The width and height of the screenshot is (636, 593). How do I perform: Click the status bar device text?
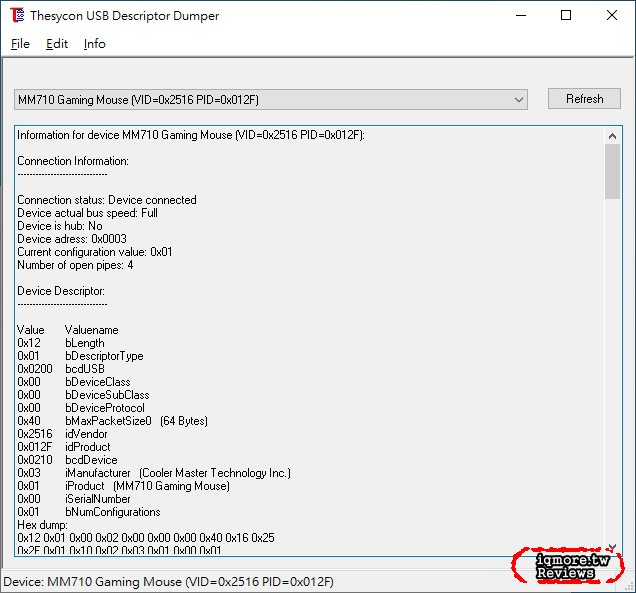coord(168,582)
